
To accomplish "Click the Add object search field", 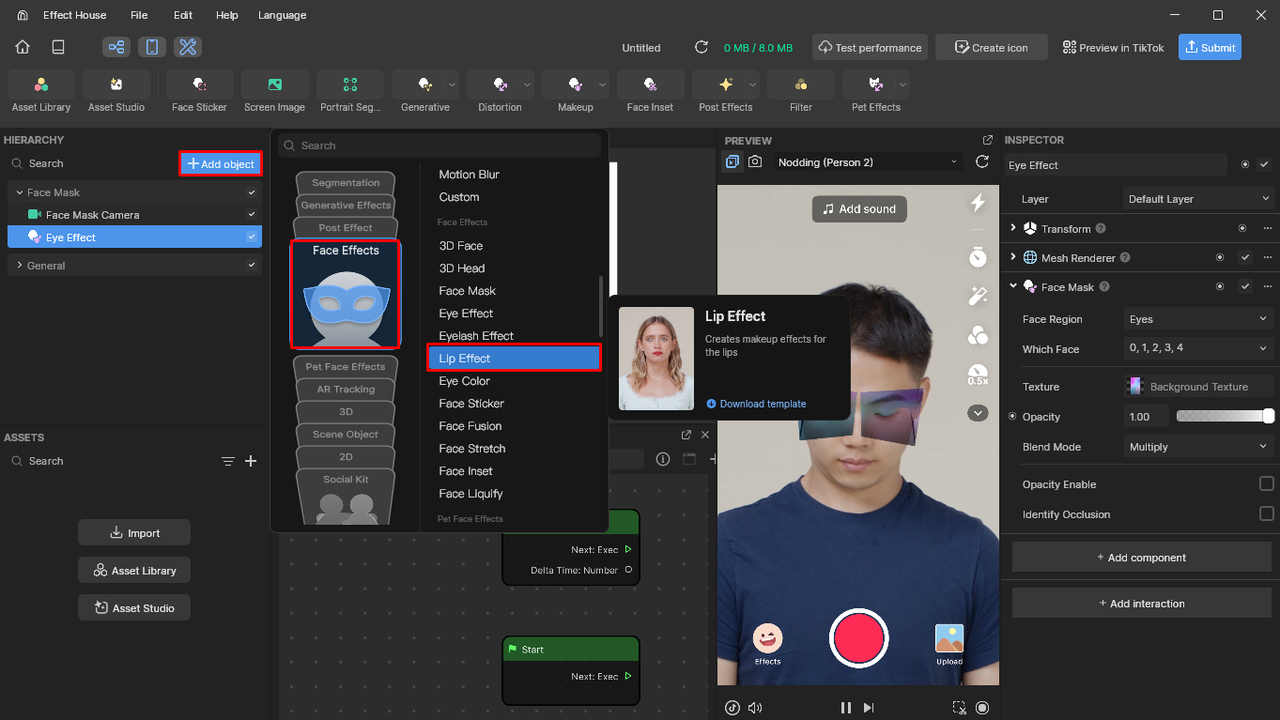I will click(x=440, y=145).
